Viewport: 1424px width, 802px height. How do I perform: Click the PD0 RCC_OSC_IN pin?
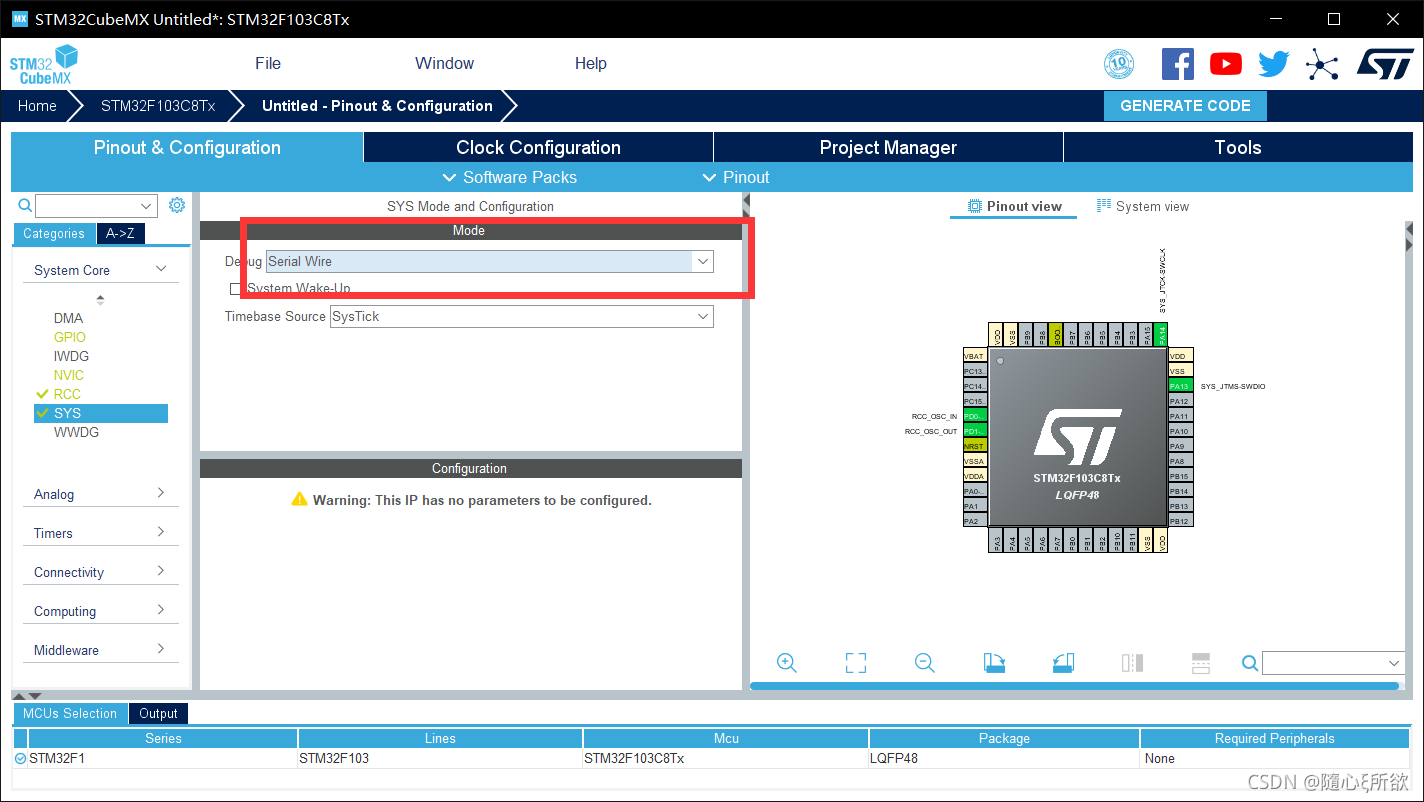[975, 416]
